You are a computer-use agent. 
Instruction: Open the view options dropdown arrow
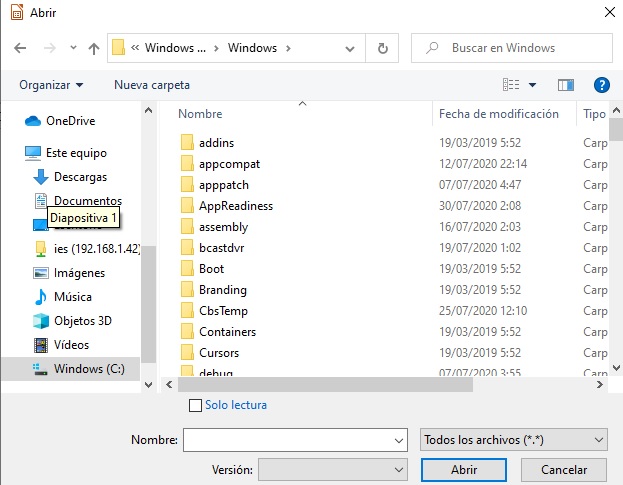532,85
